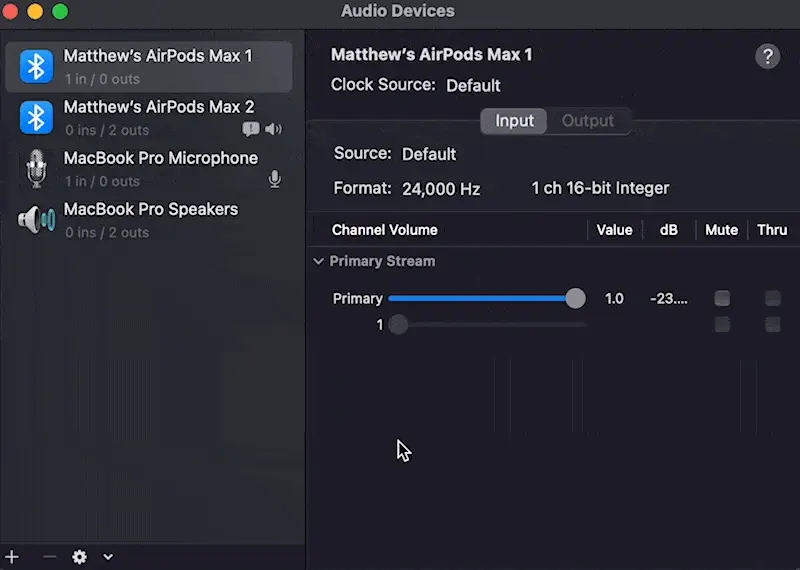Click the Channel Volume column header
Screen dimensions: 800x570
tap(385, 230)
